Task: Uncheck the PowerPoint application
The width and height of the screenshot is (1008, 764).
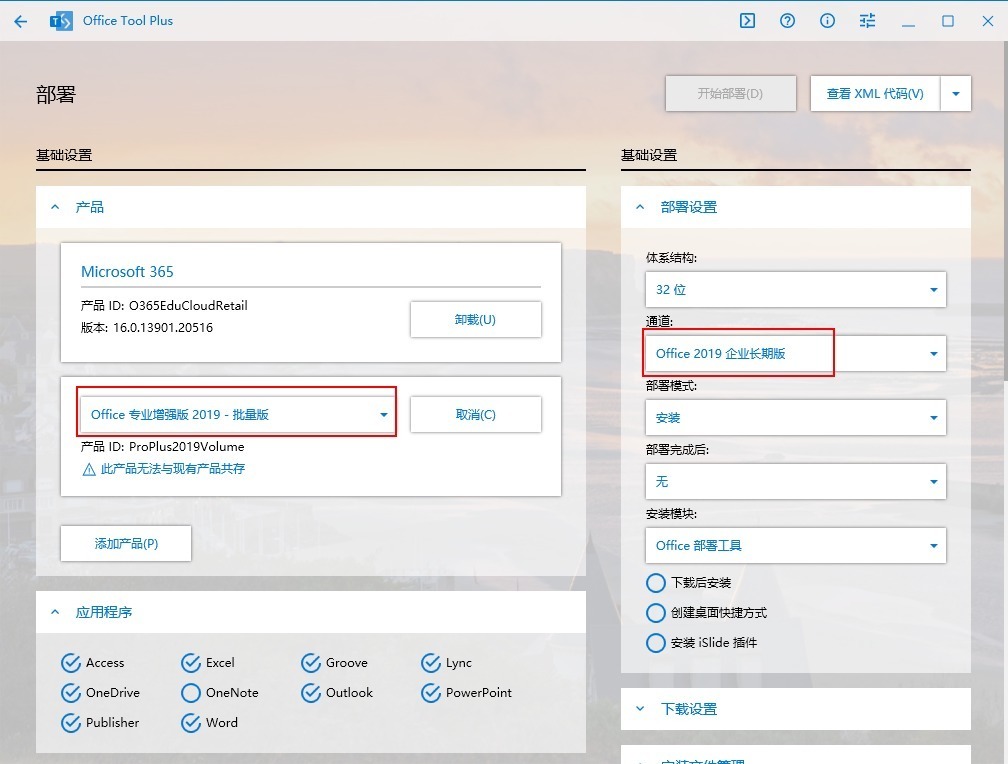Action: (431, 693)
